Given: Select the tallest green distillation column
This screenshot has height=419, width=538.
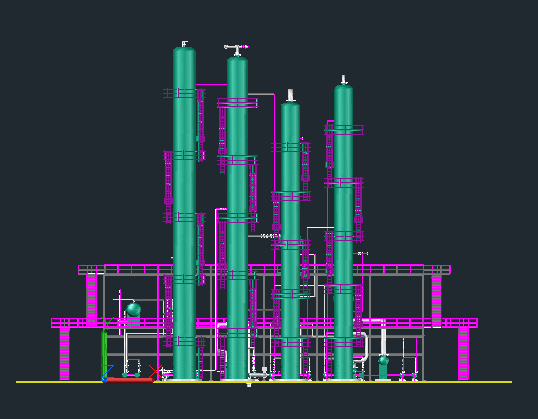Looking at the screenshot, I should [184, 213].
